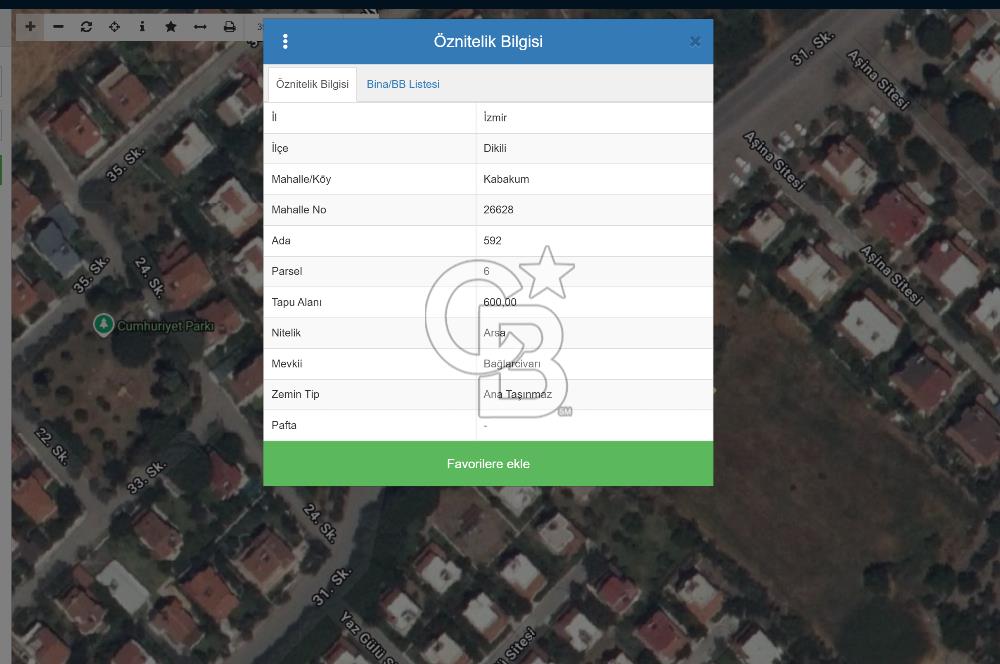The width and height of the screenshot is (1000, 664).
Task: Select the Cumhuriyet Parkı map marker
Action: point(103,325)
